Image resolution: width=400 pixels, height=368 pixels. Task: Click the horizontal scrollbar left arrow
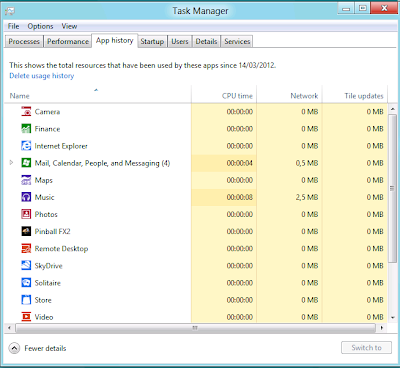pyautogui.click(x=9, y=328)
